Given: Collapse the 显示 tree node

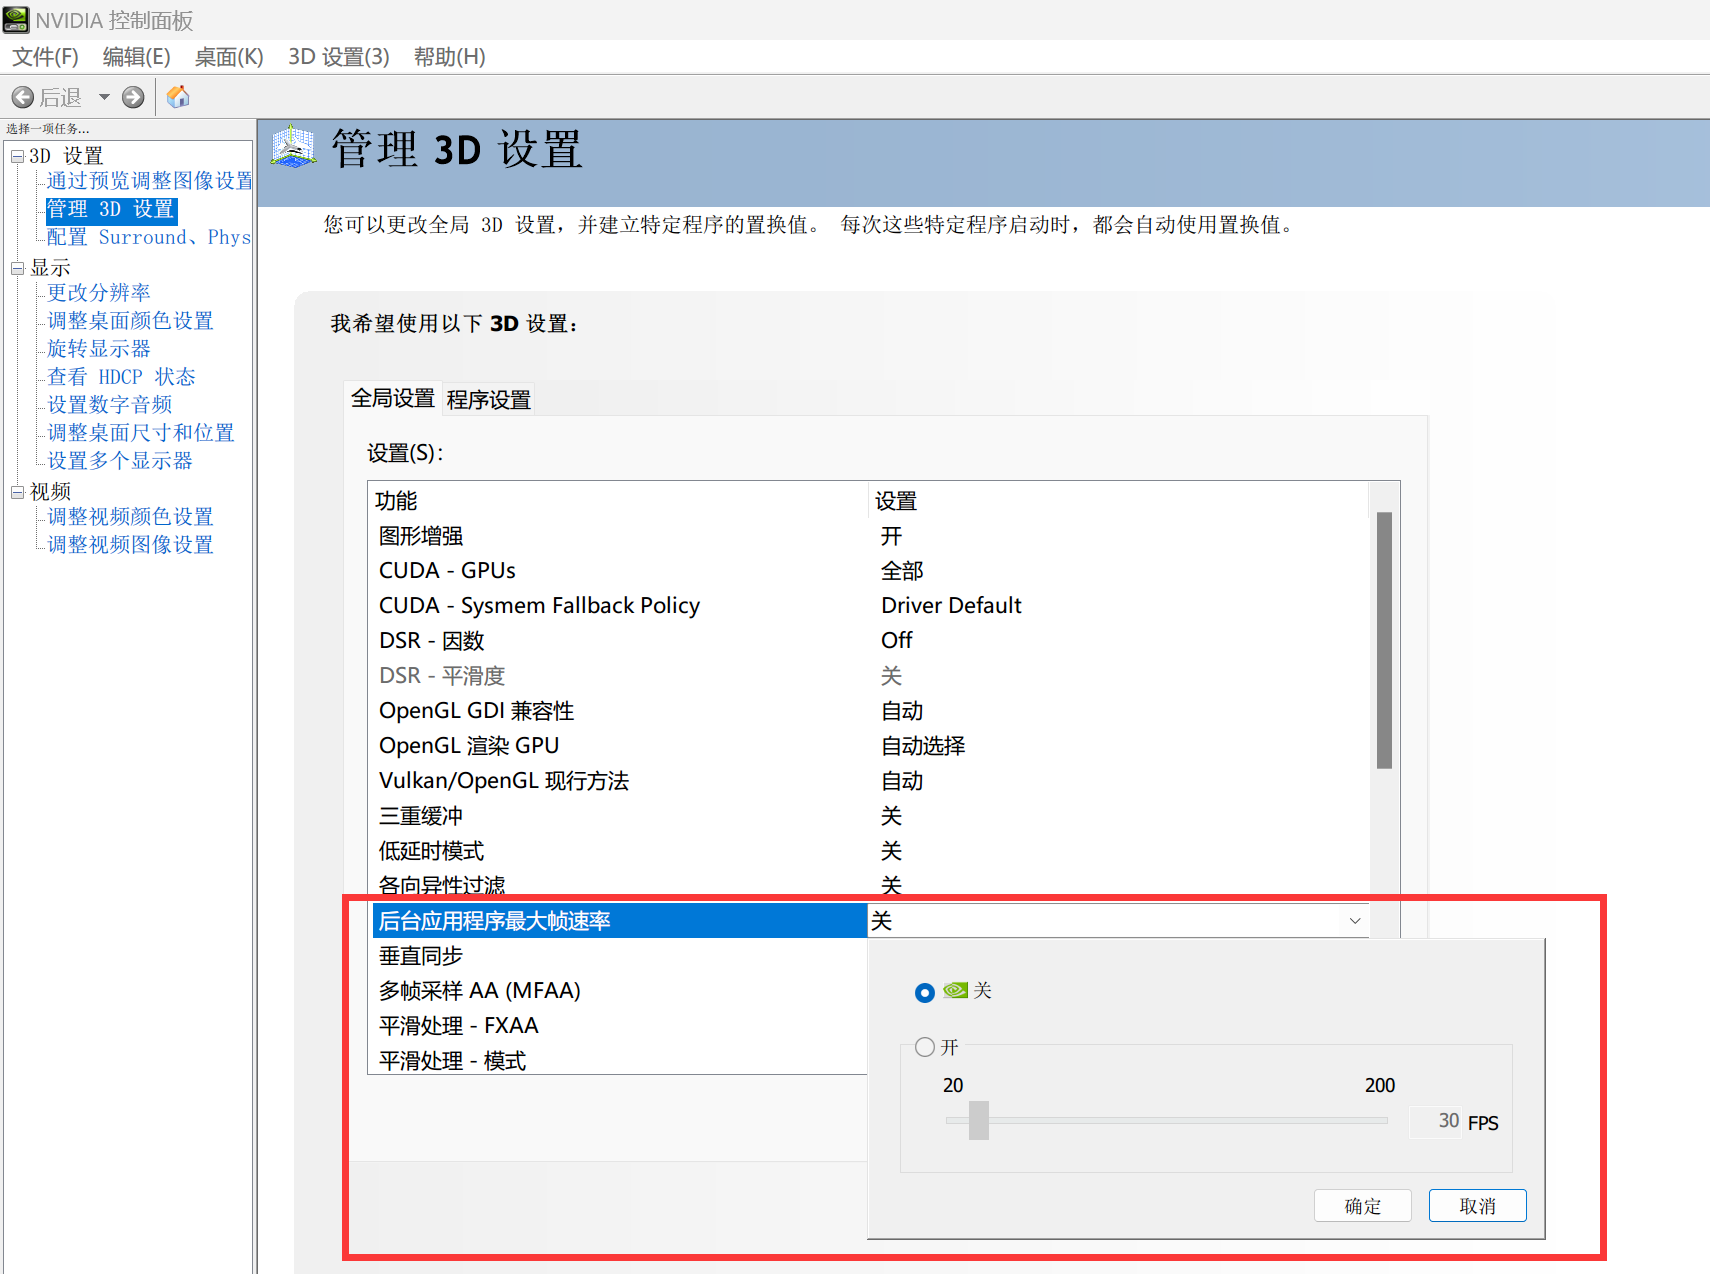Looking at the screenshot, I should [17, 268].
